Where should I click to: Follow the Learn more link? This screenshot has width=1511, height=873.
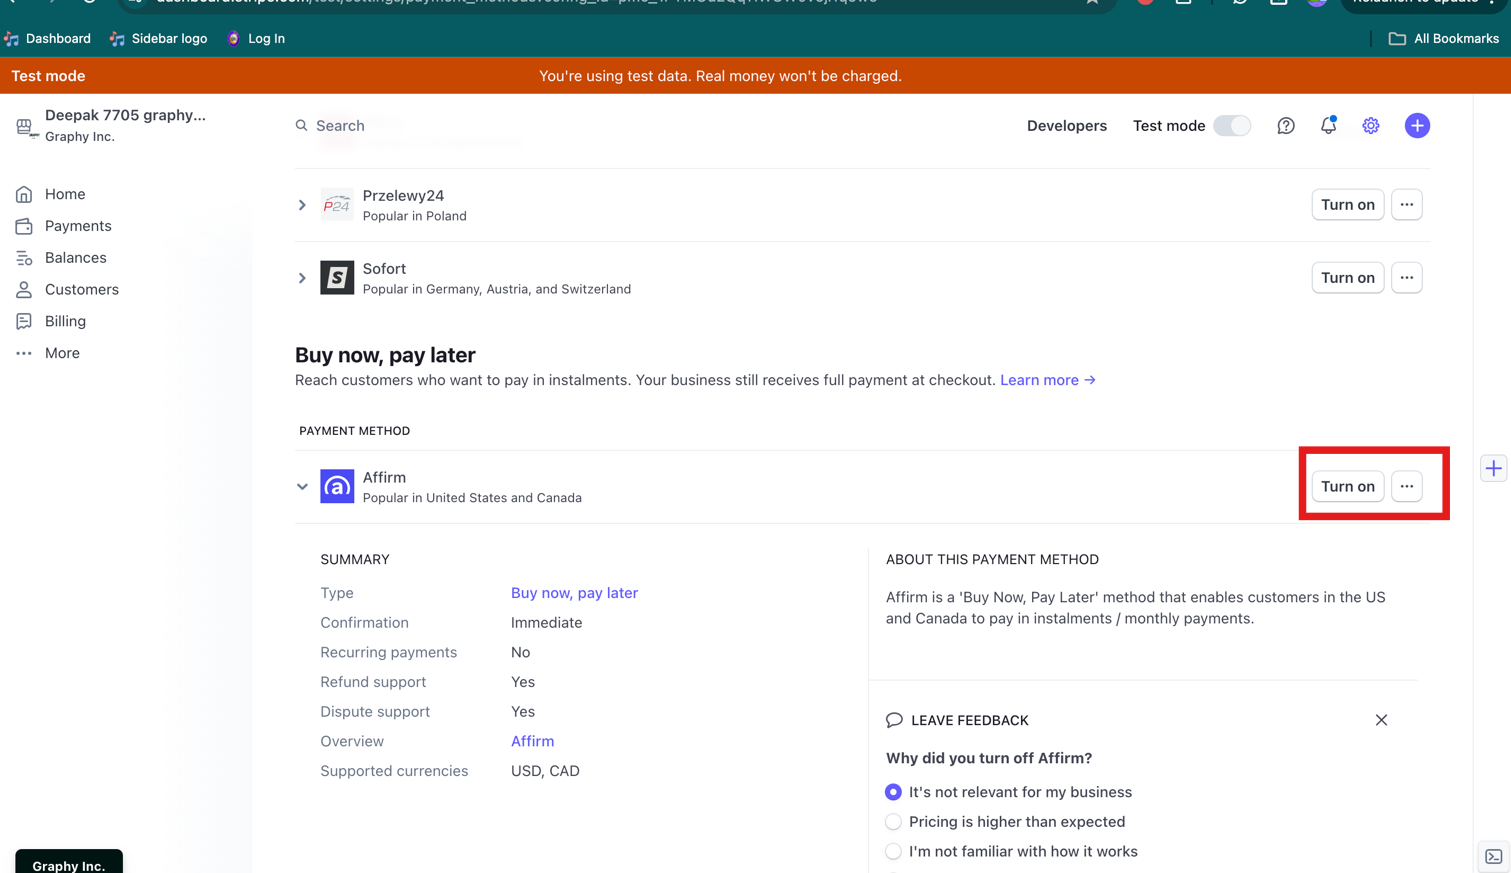coord(1047,380)
